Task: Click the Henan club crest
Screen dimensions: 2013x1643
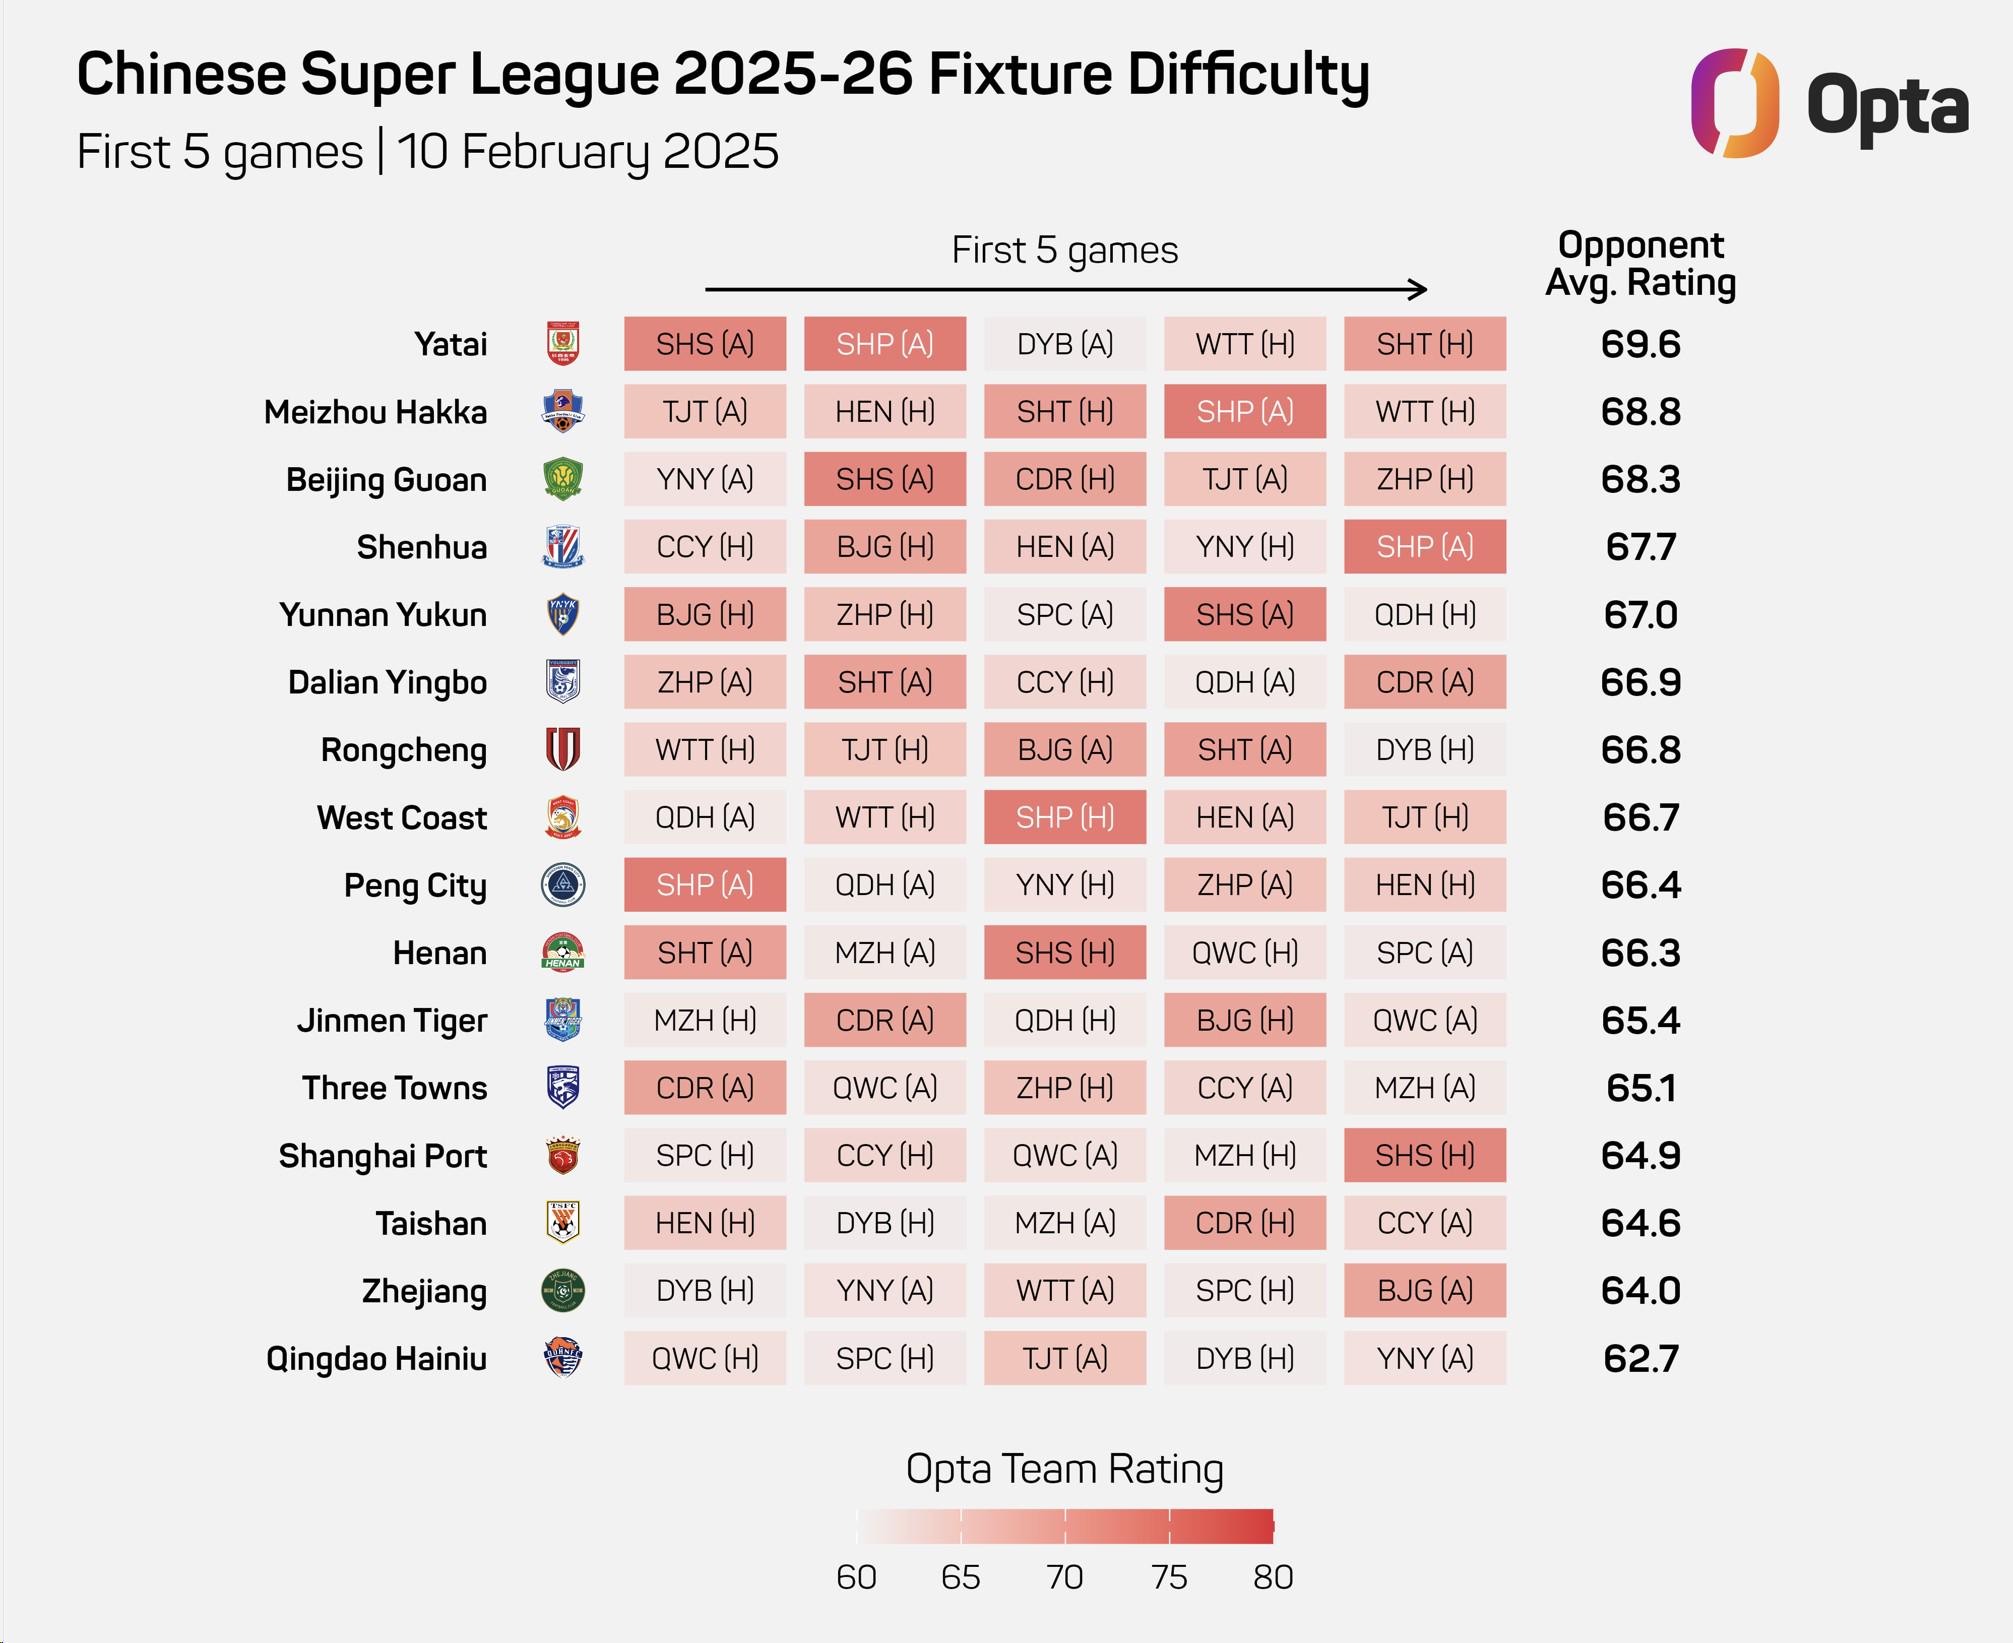Action: [x=563, y=953]
